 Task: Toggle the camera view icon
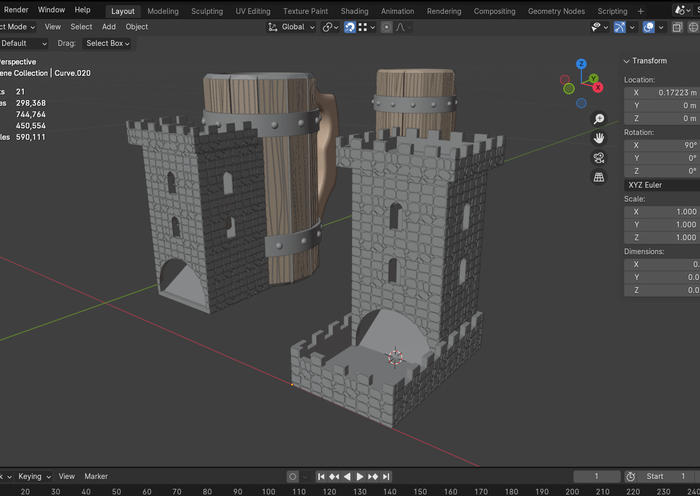pos(599,158)
